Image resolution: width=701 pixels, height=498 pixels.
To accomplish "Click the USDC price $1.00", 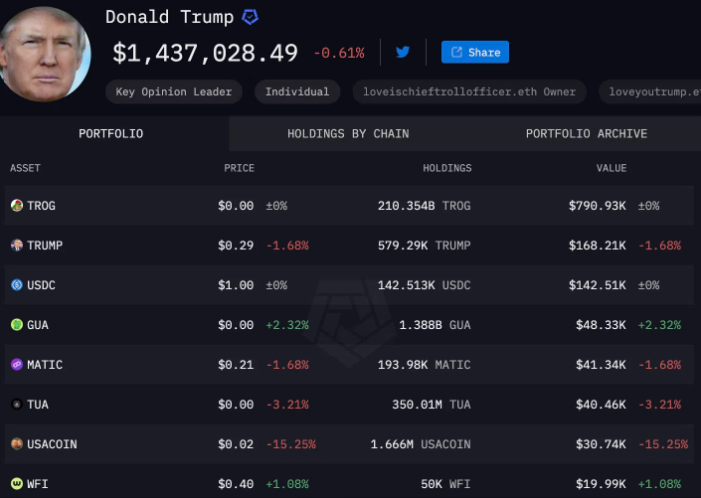I will click(x=236, y=285).
